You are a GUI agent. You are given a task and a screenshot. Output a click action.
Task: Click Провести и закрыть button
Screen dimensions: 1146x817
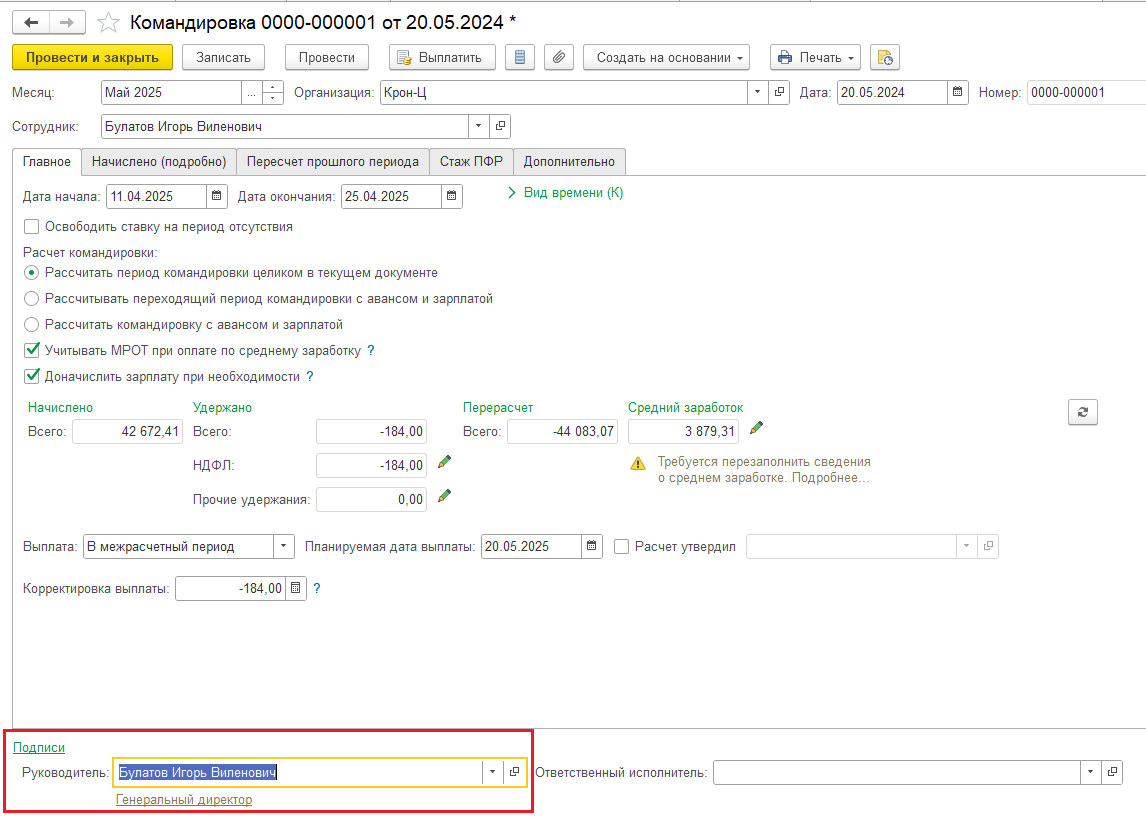point(92,57)
